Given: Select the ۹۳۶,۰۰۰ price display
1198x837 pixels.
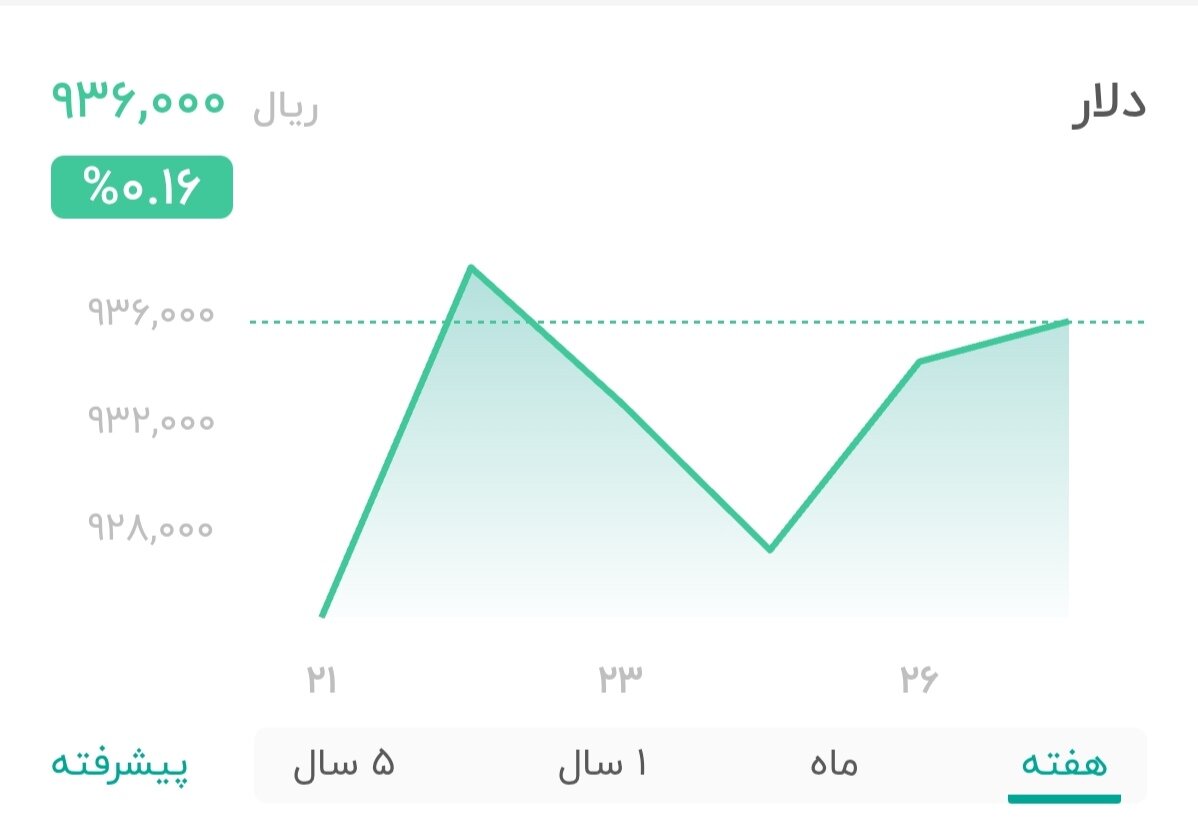Looking at the screenshot, I should 140,103.
